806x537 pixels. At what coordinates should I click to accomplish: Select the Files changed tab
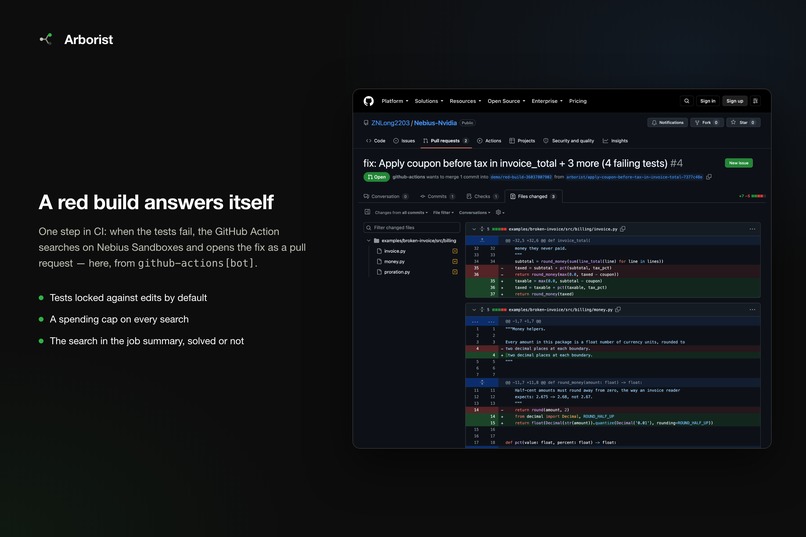tap(533, 196)
